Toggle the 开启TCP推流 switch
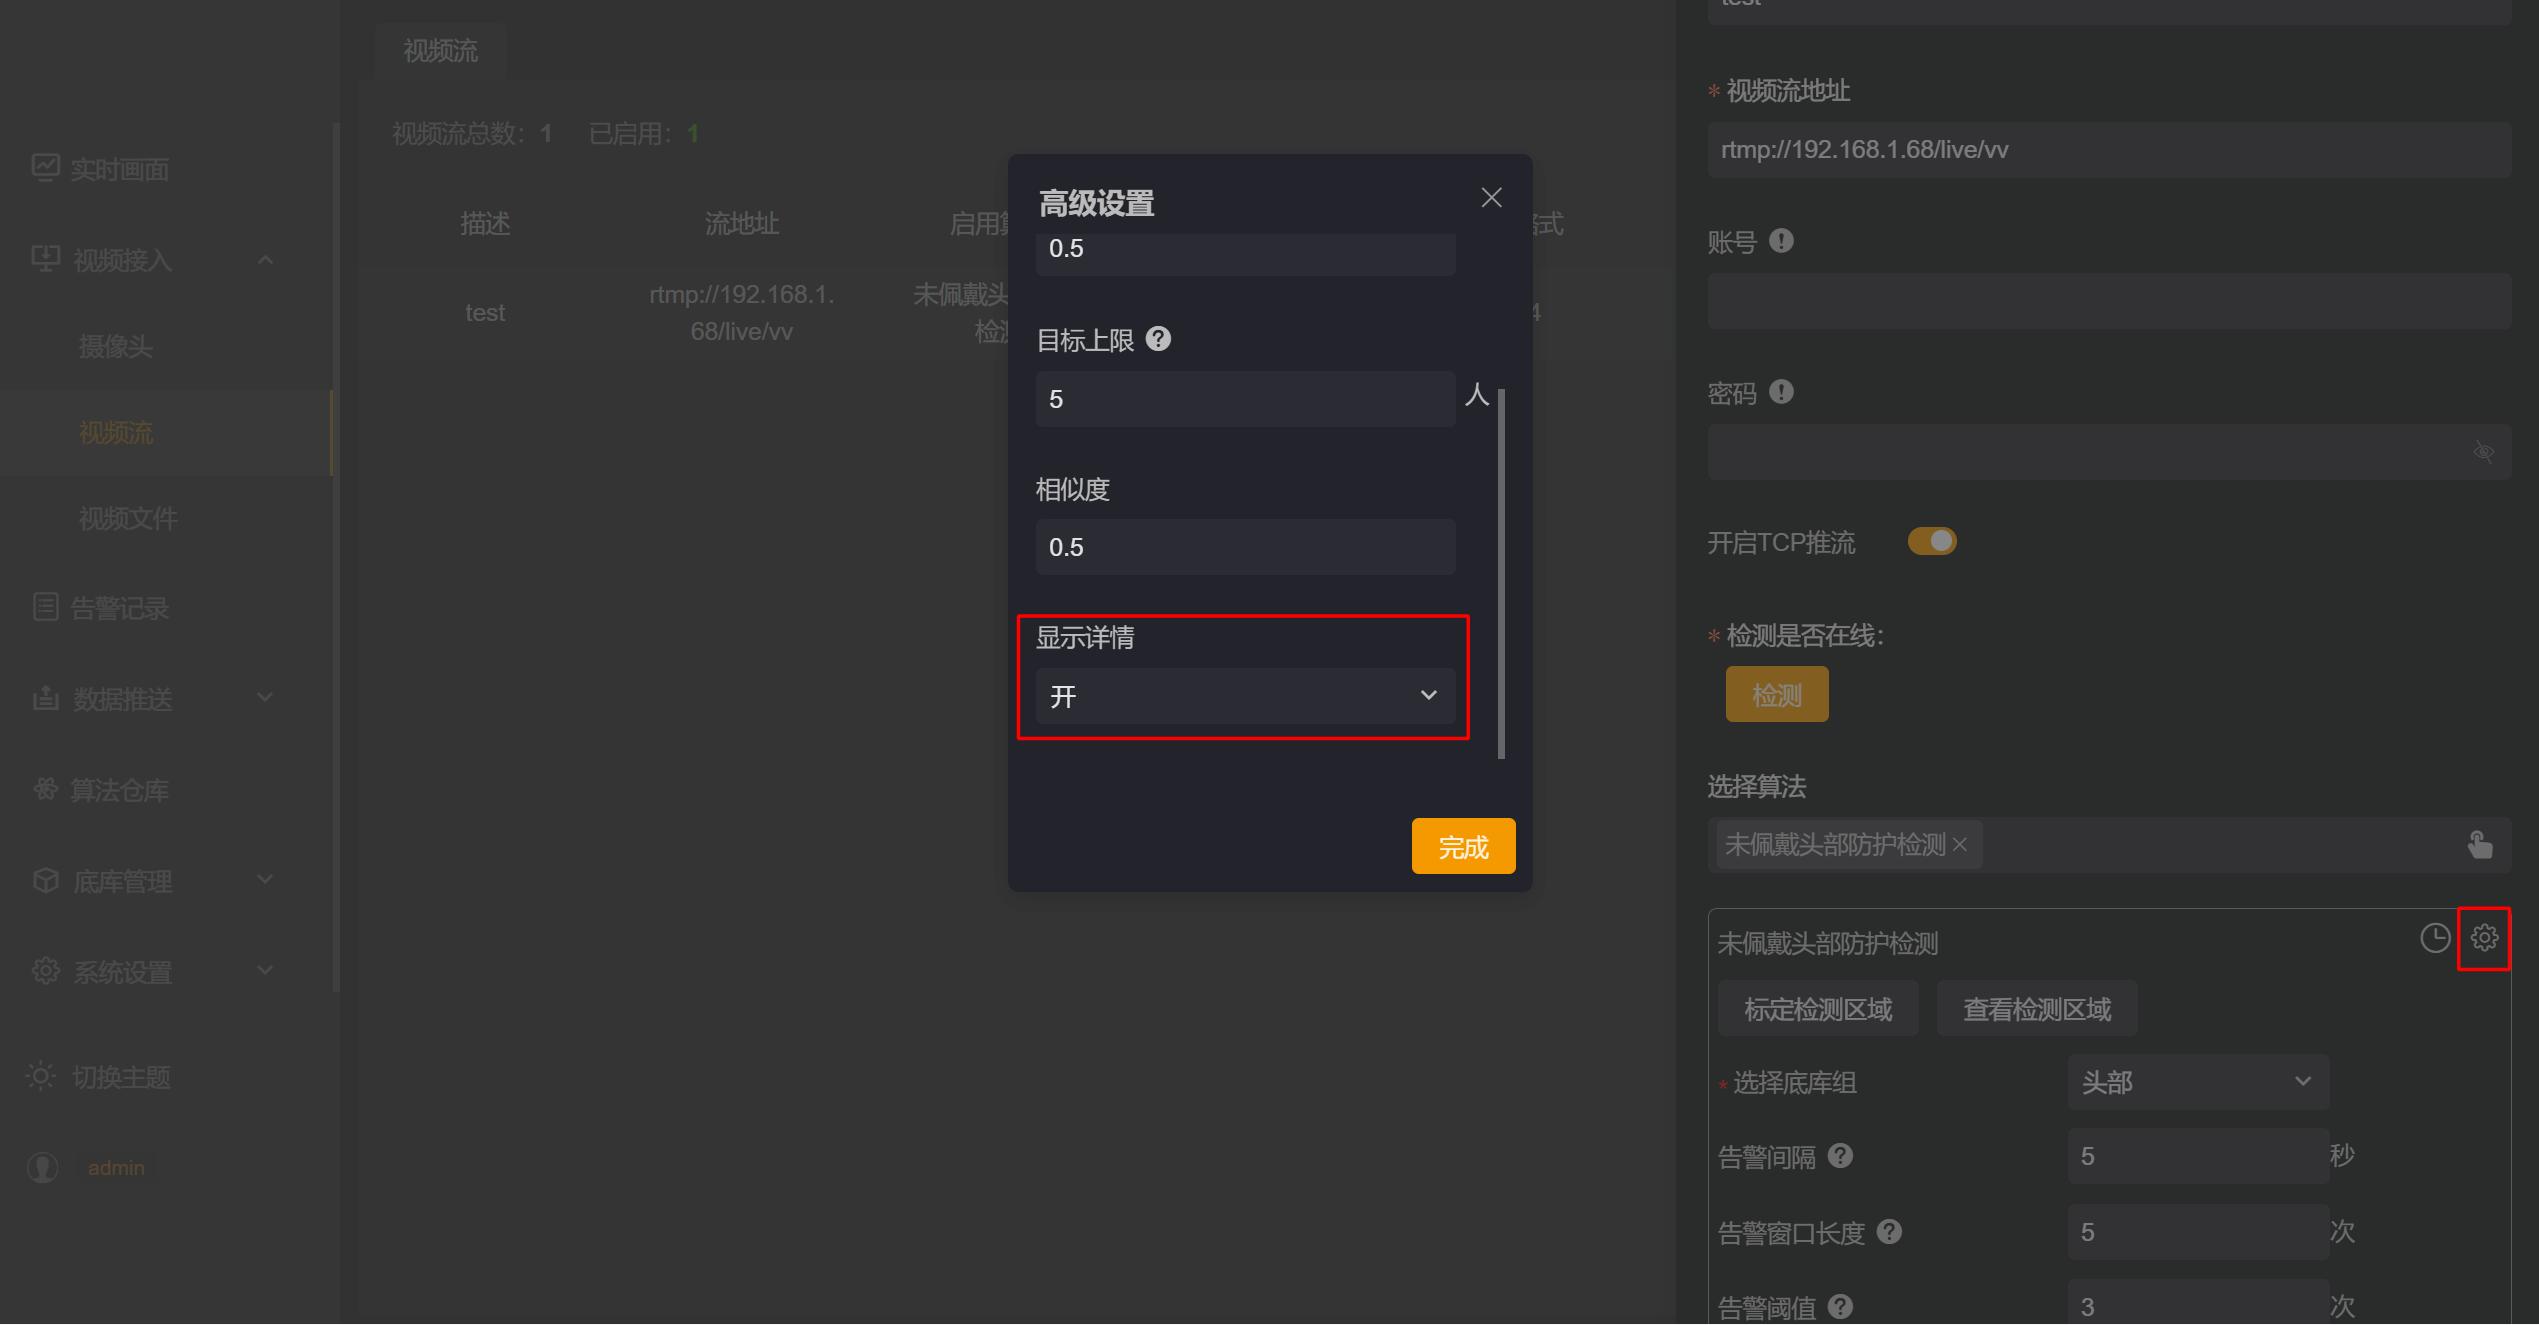The width and height of the screenshot is (2539, 1325). pyautogui.click(x=1931, y=541)
